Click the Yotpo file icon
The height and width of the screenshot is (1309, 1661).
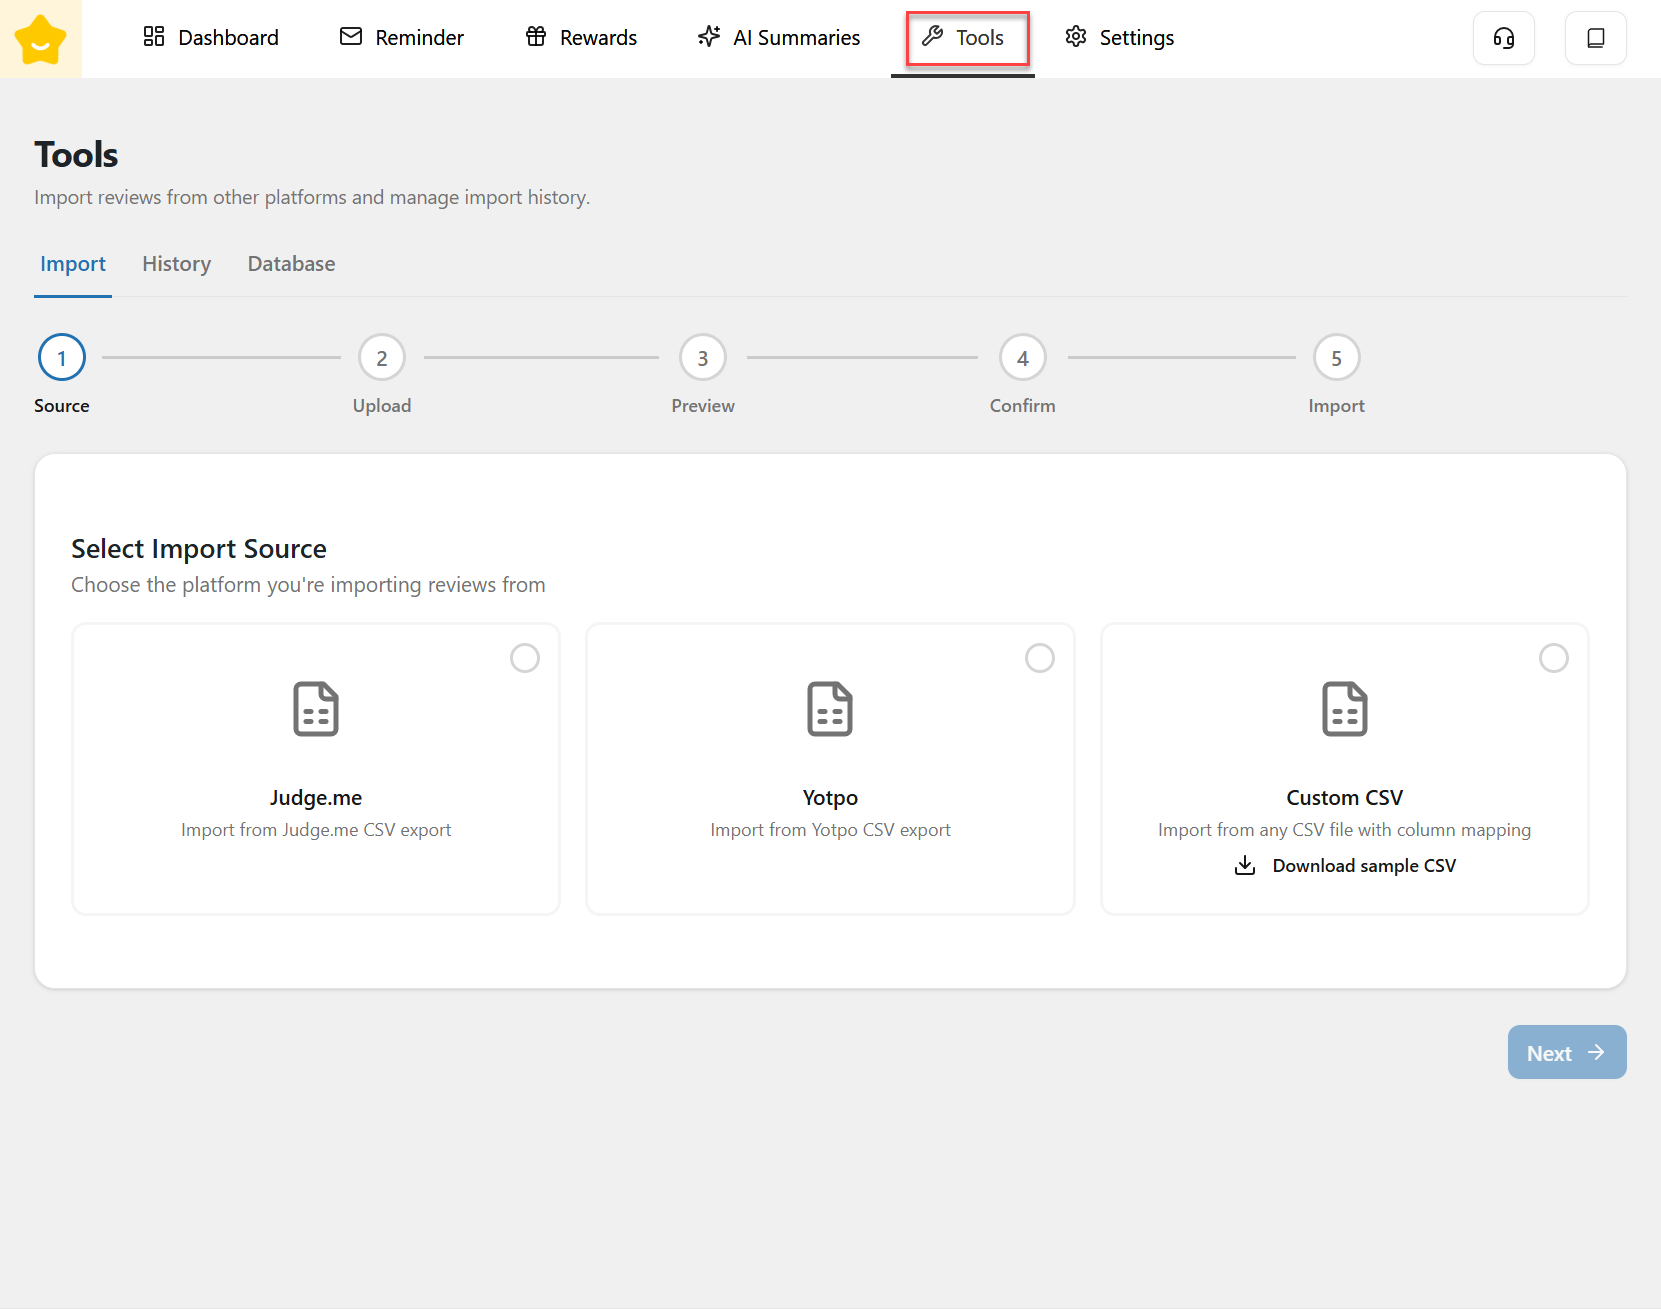pos(830,709)
